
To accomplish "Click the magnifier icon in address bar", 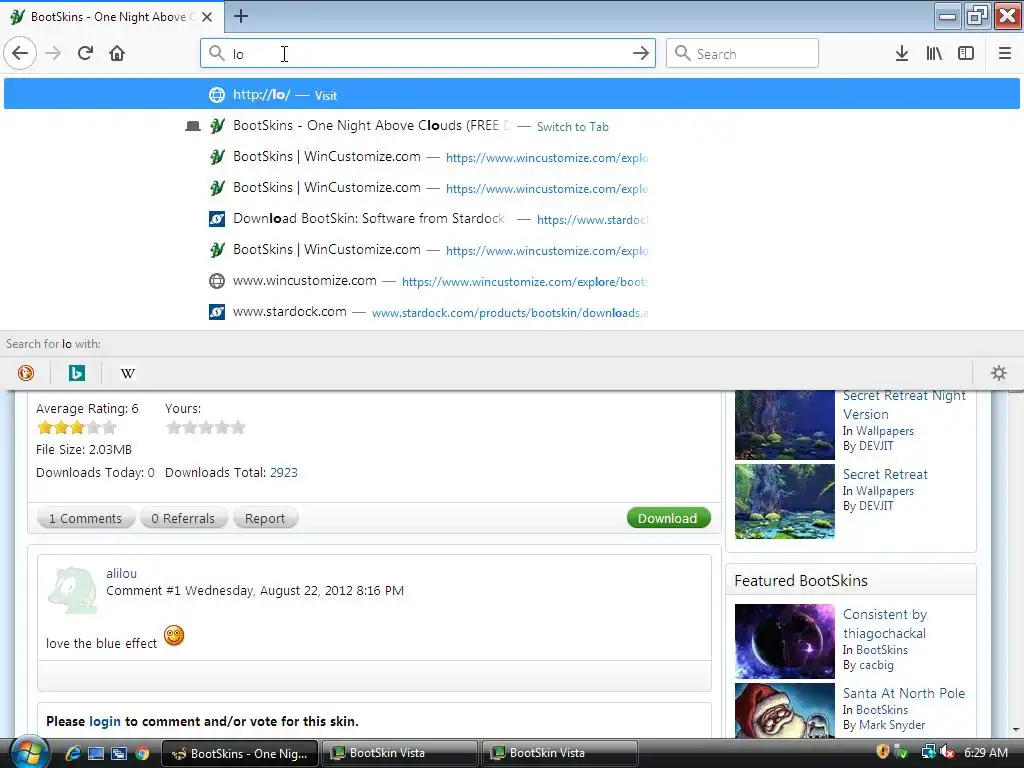I will [216, 53].
